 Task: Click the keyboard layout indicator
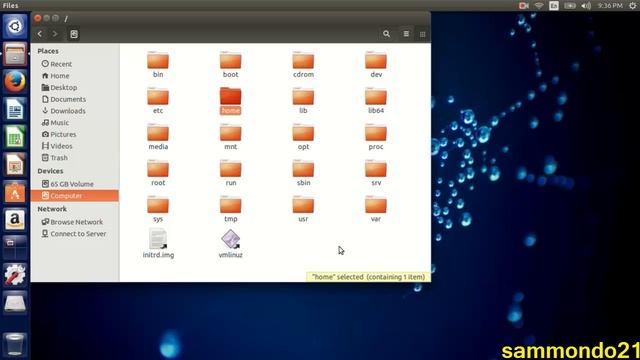554,6
